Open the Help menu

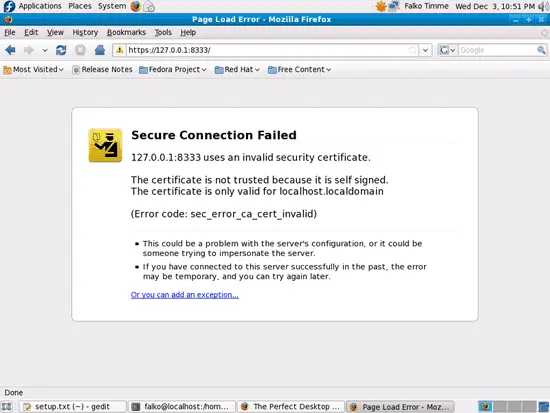[x=188, y=32]
